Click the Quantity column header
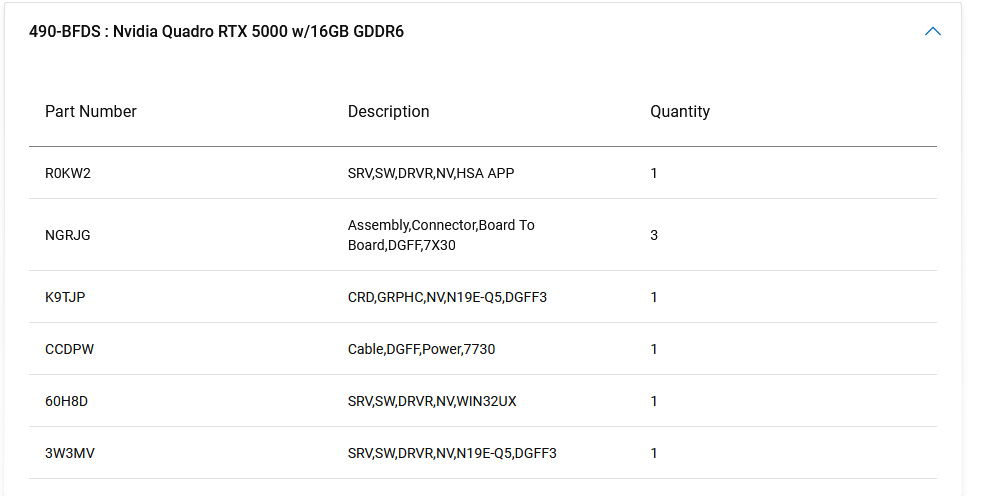985x496 pixels. click(680, 112)
